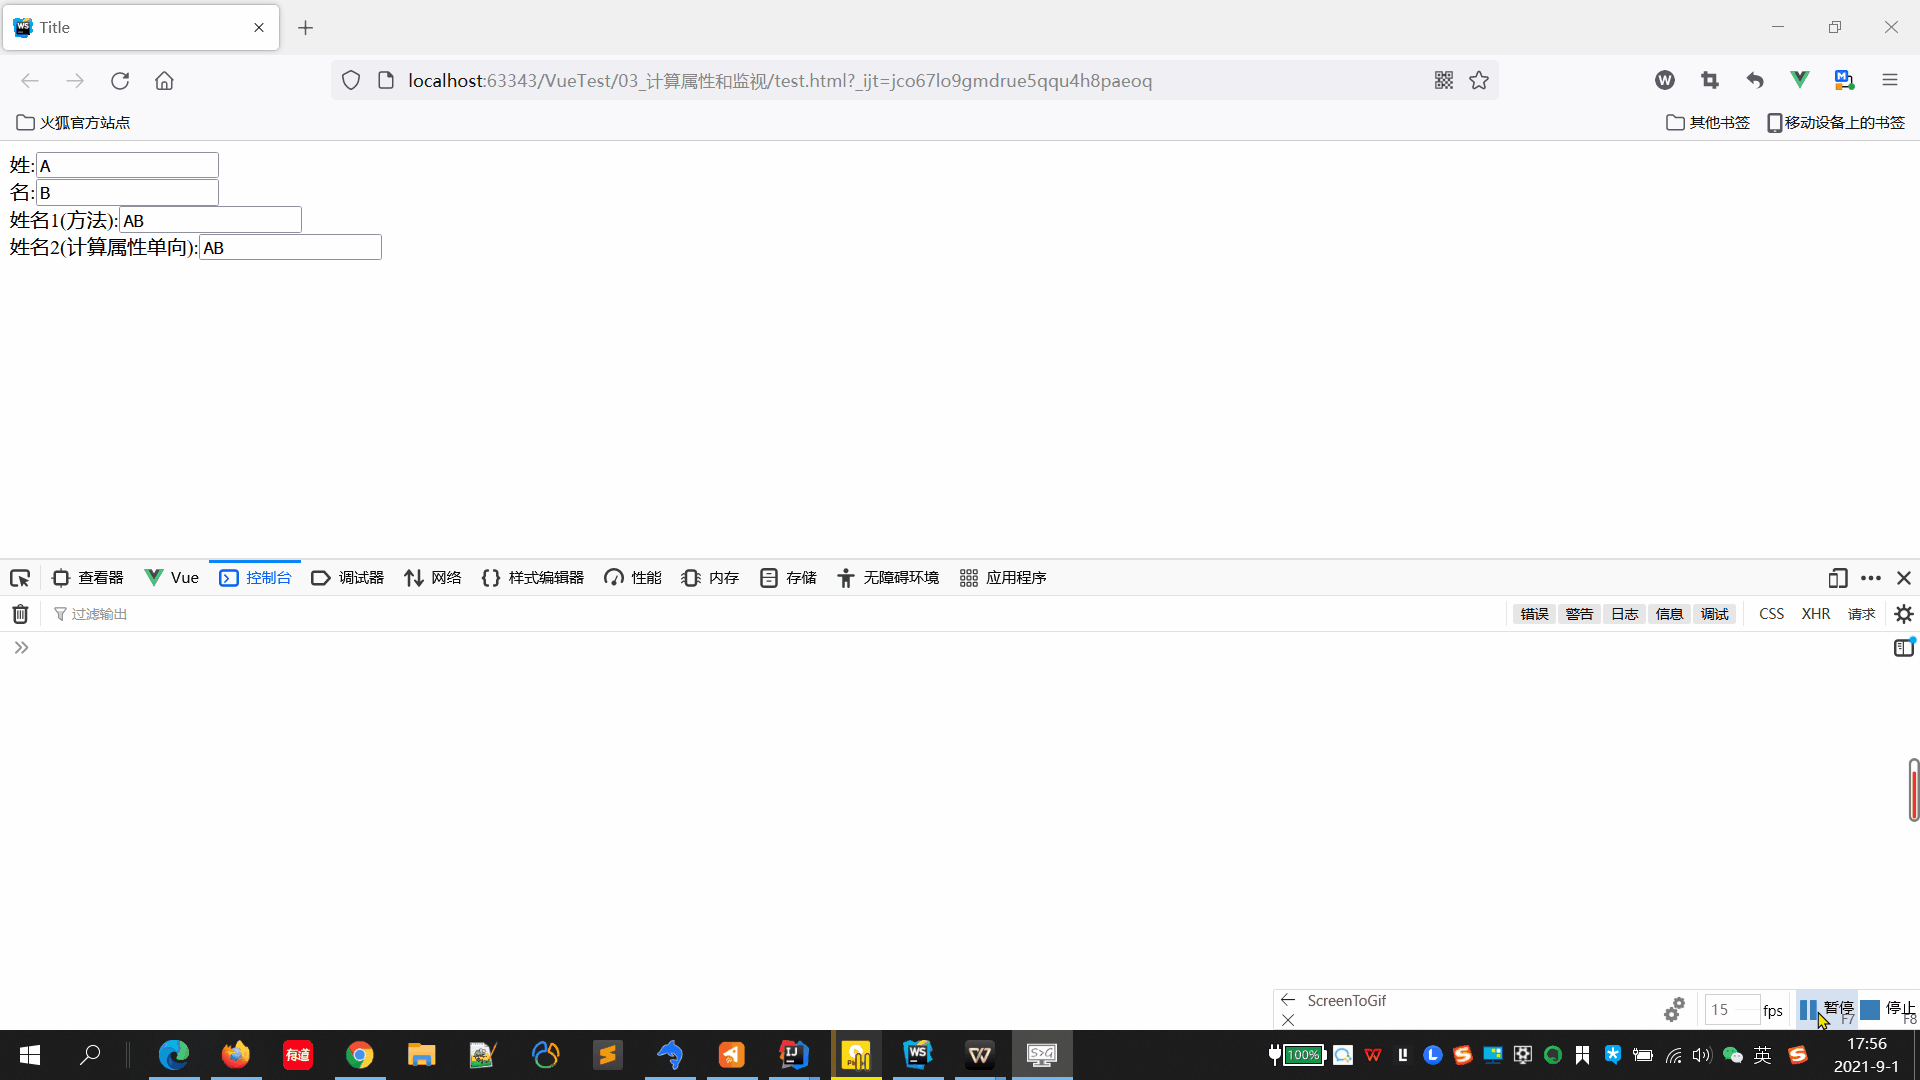The width and height of the screenshot is (1920, 1080).
Task: Open the QR code icon in address bar
Action: 1443,81
